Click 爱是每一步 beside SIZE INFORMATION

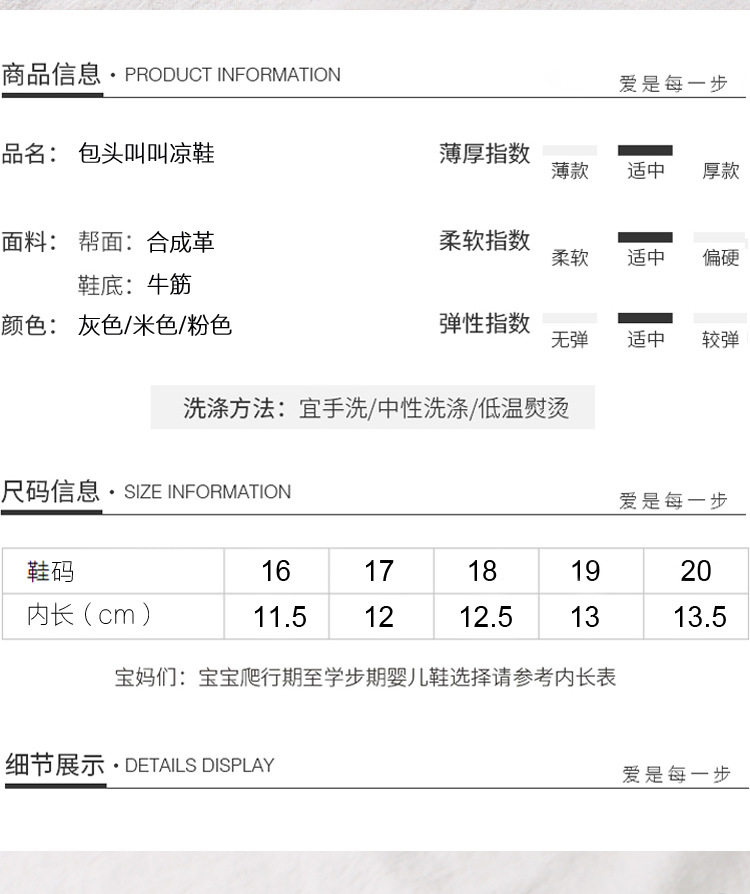673,501
